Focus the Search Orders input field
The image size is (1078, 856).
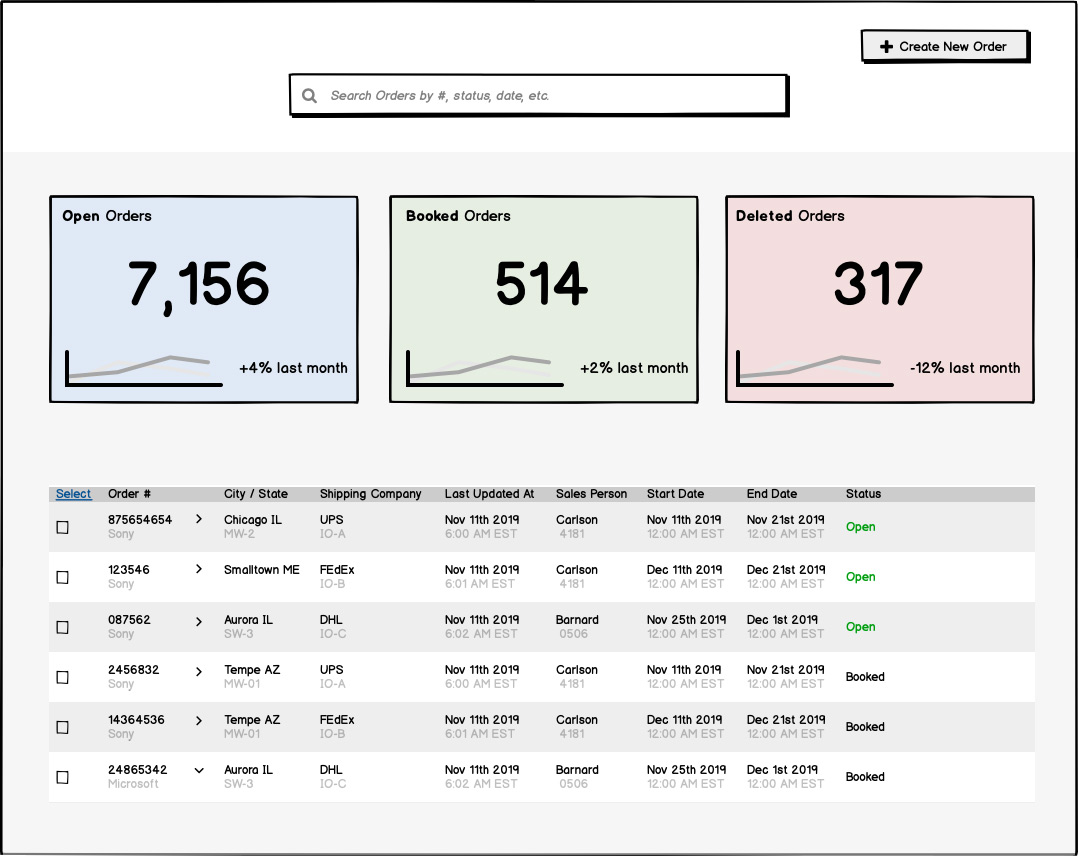(x=550, y=96)
